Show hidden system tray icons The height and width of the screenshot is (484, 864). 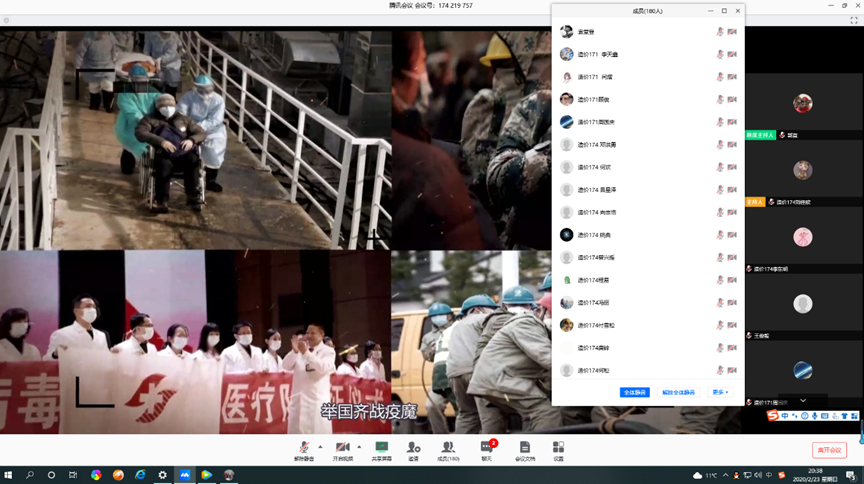pyautogui.click(x=726, y=475)
